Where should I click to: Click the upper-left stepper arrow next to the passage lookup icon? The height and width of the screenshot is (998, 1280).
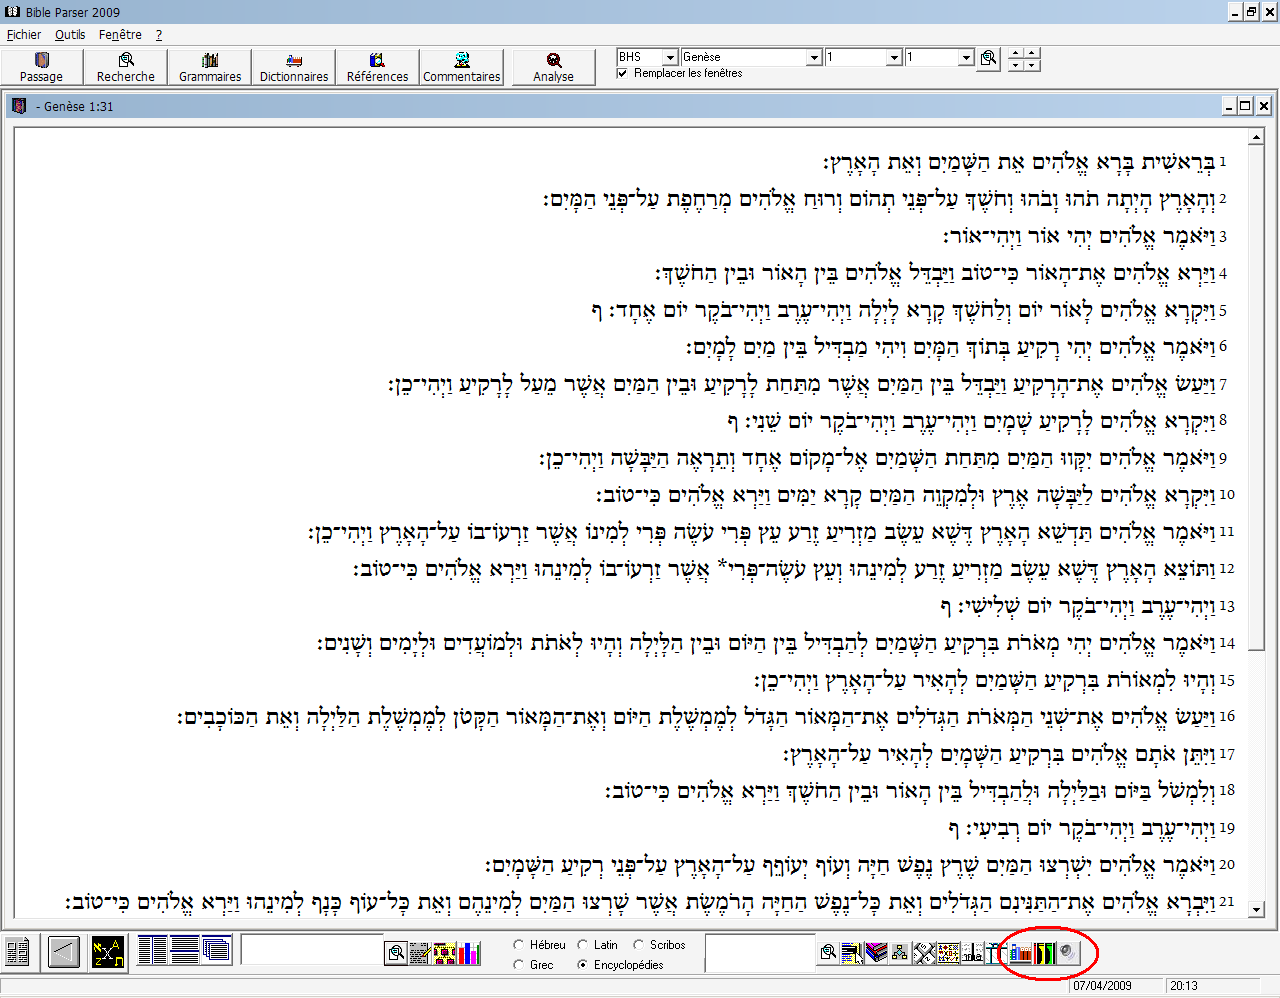1017,52
